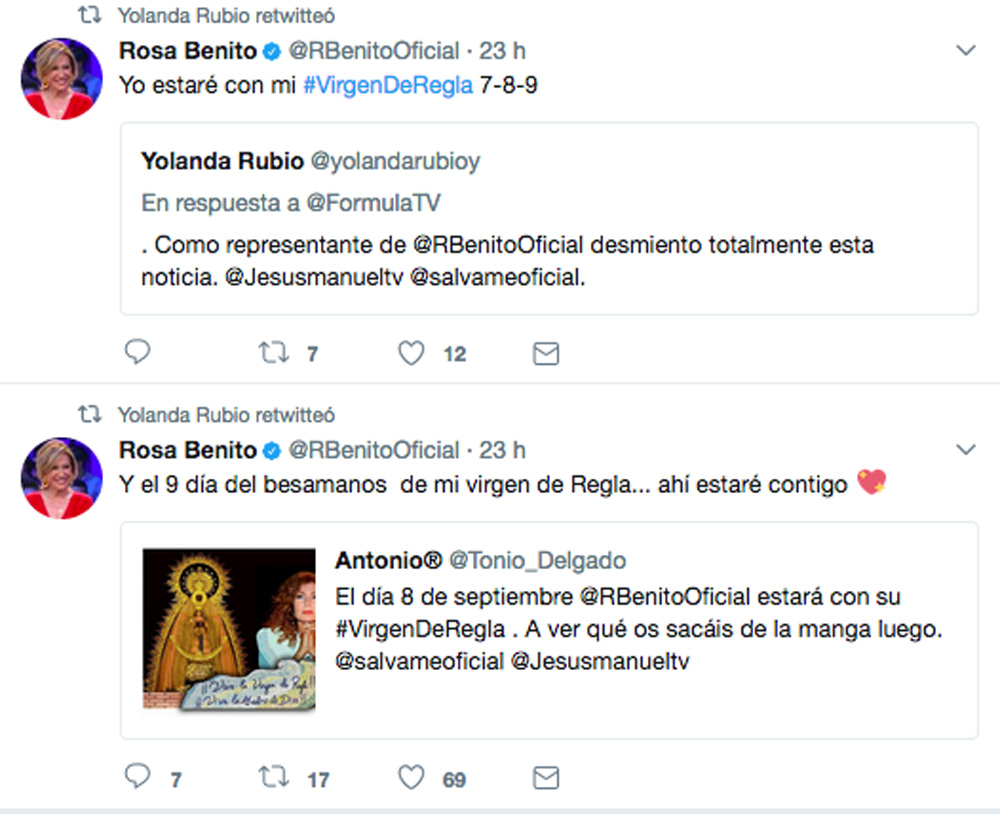Retweet the besamanos tweet with 17 retweets
Viewport: 1000px width, 814px height.
tap(274, 778)
